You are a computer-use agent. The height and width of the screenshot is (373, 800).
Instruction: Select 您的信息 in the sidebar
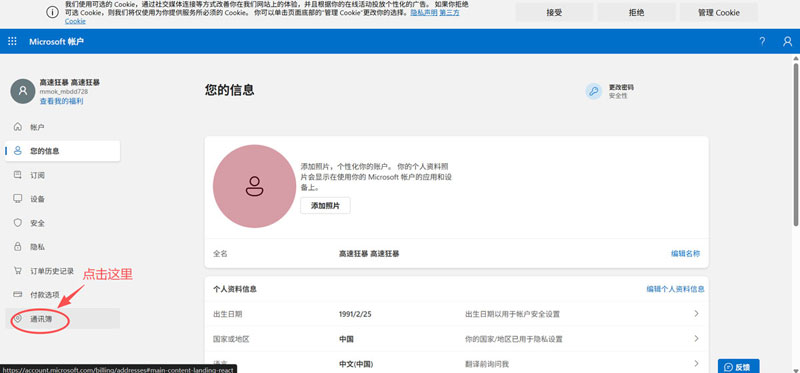[x=63, y=151]
